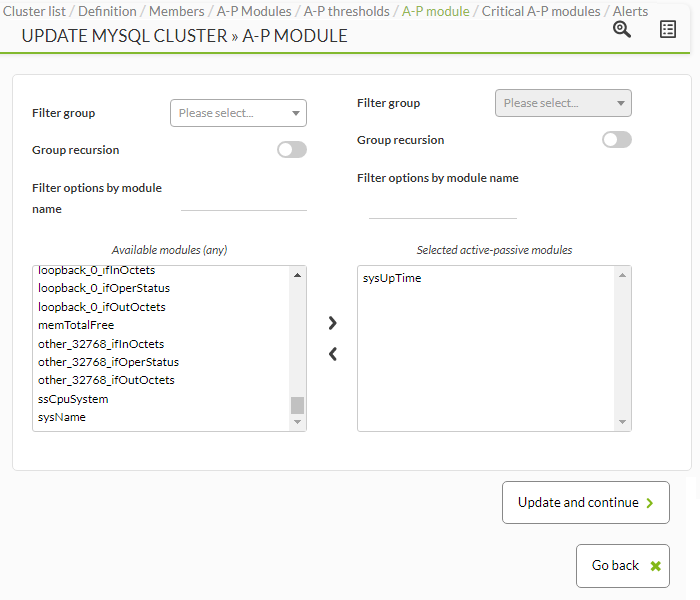Select ssCpuSystem in Available modules
The image size is (700, 600).
pyautogui.click(x=73, y=399)
